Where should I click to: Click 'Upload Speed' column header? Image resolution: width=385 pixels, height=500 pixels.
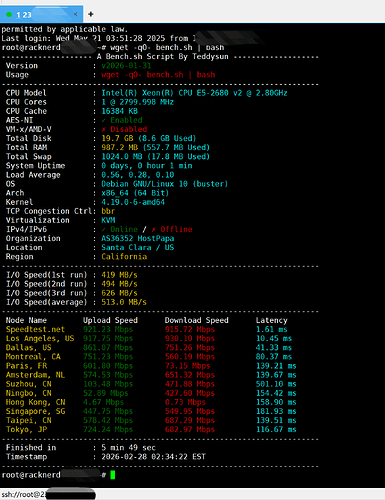pos(110,320)
